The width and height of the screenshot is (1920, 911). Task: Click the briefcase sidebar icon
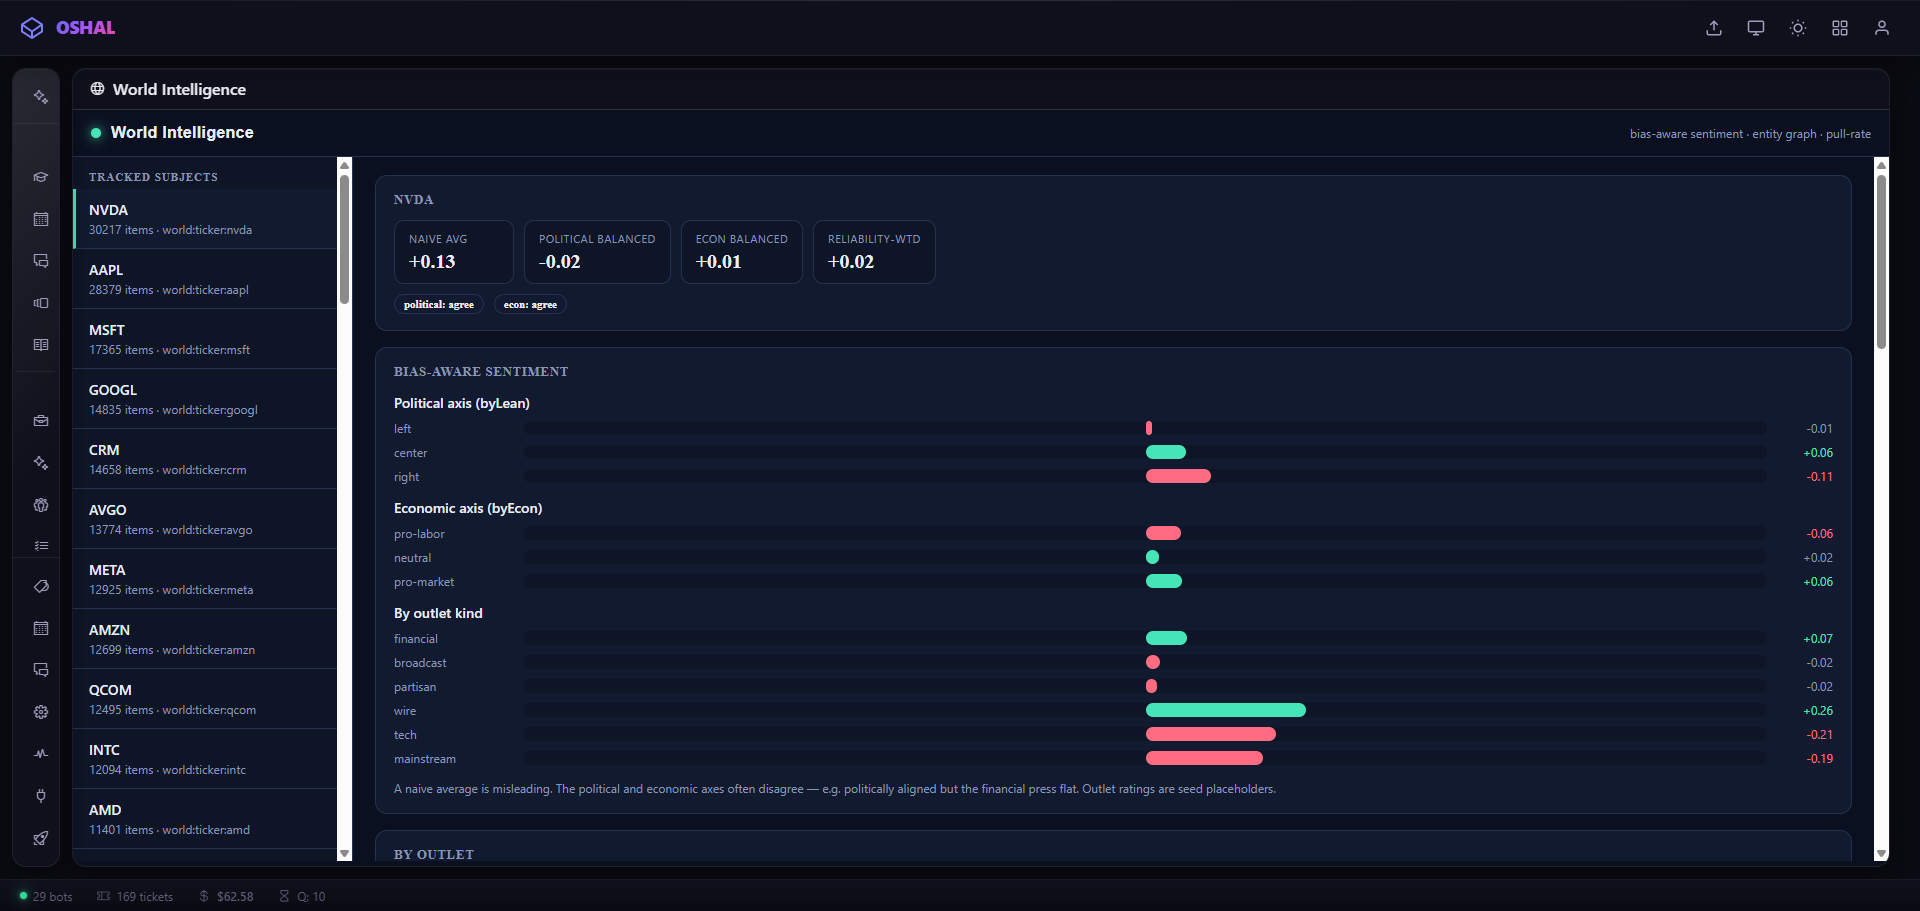tap(41, 421)
